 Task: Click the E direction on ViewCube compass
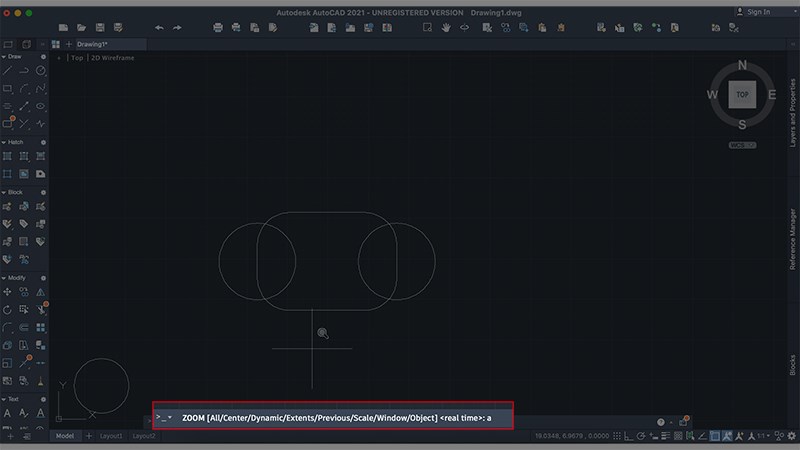772,94
